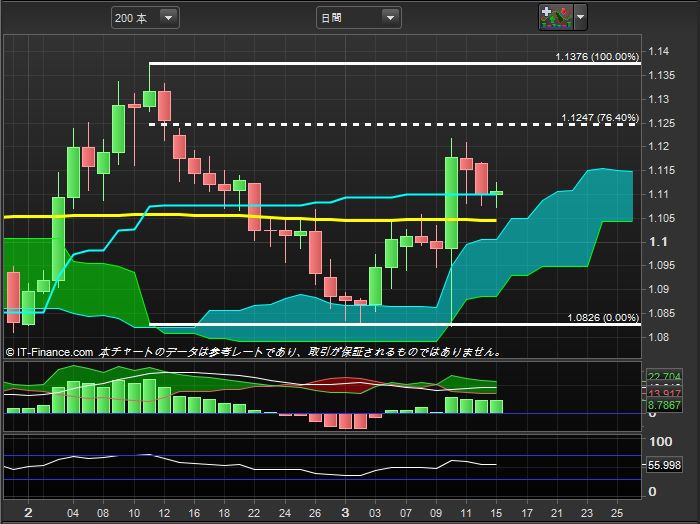Click the 15 date axis label
Screen dimensions: 700x524
pyautogui.click(x=496, y=513)
